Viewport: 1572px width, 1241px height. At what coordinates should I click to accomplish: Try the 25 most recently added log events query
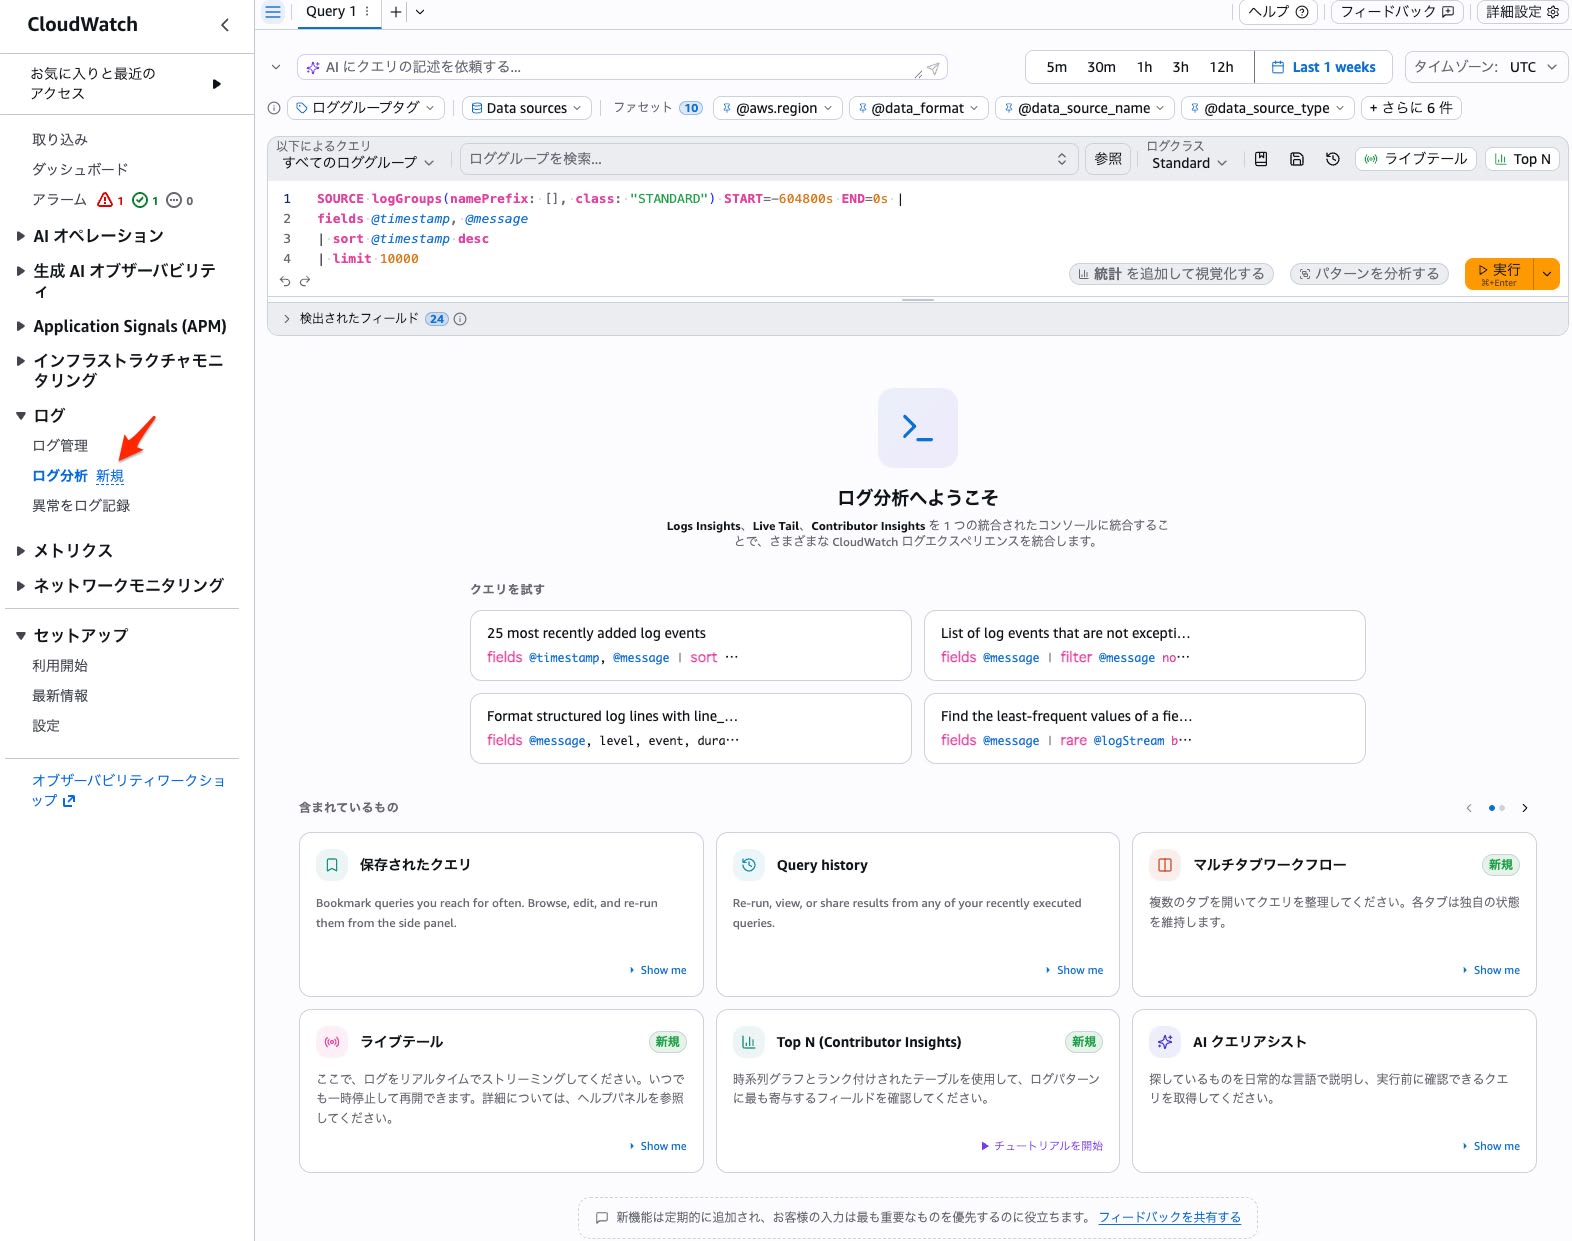pos(690,645)
